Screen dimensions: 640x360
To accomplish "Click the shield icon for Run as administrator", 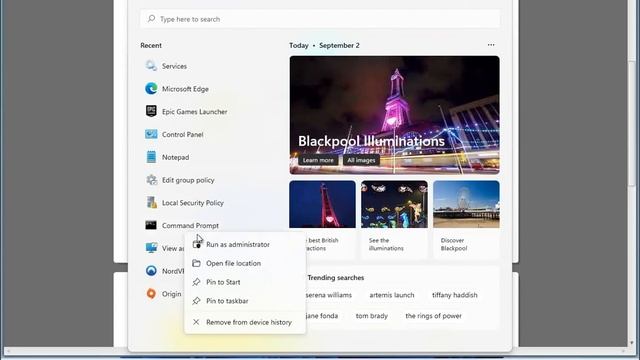I will (x=197, y=244).
